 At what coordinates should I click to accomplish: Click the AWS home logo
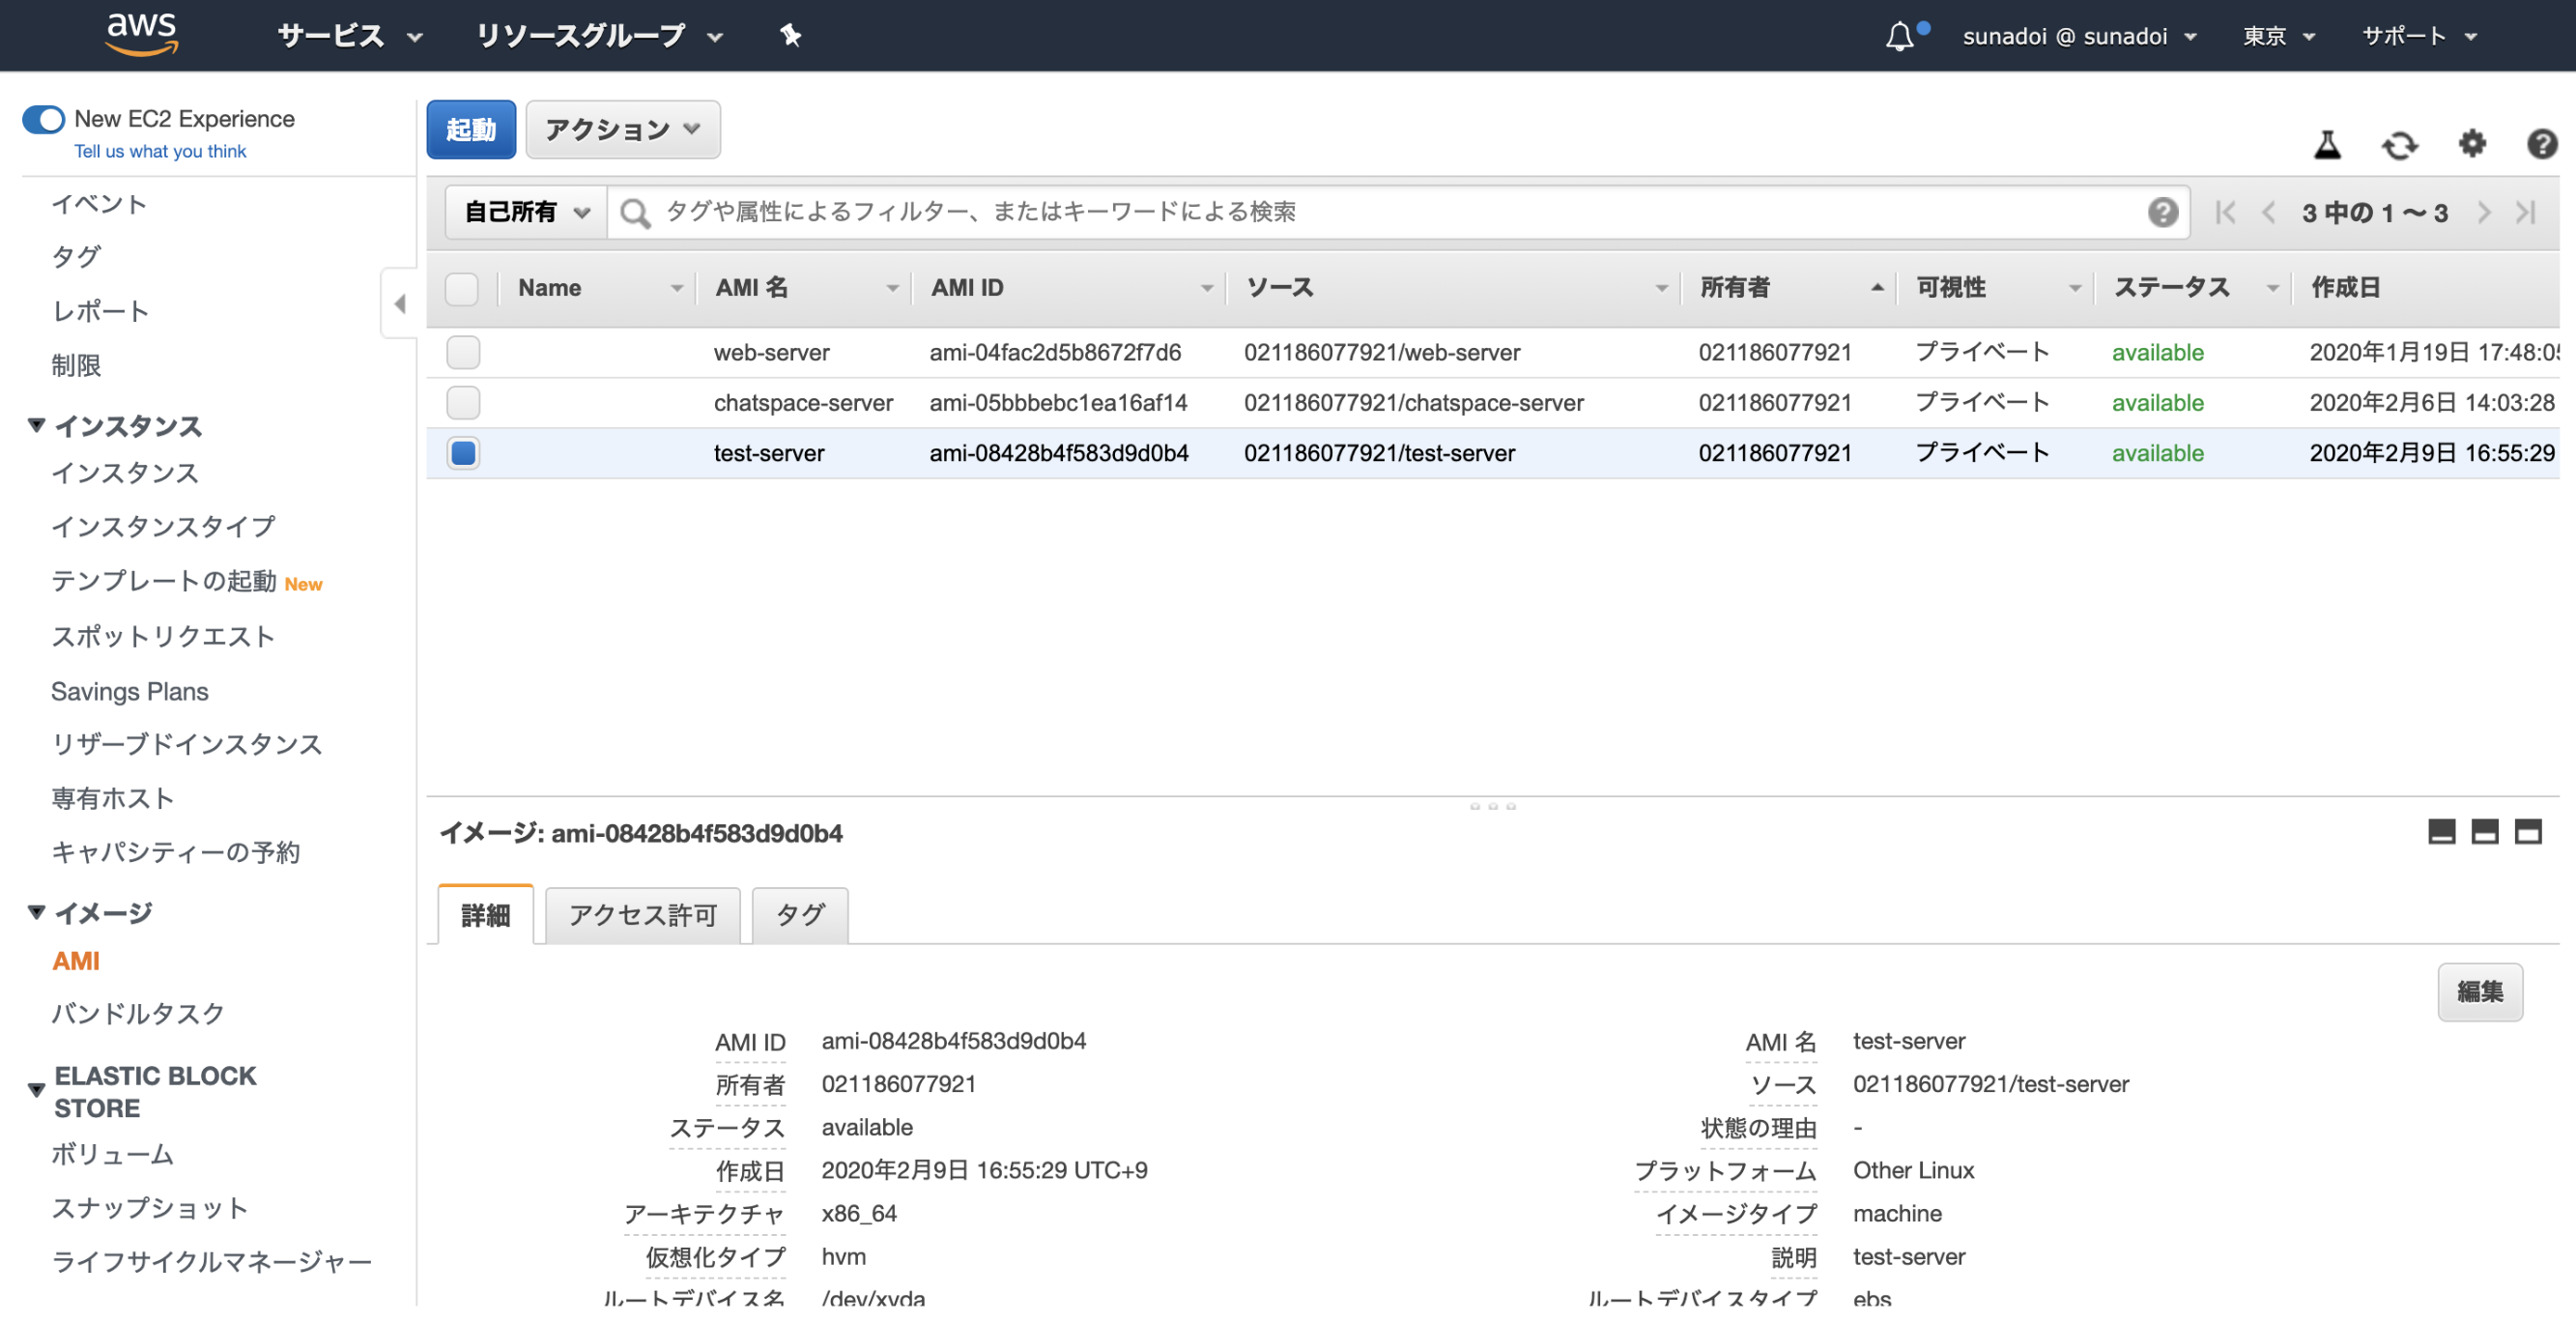(x=141, y=33)
